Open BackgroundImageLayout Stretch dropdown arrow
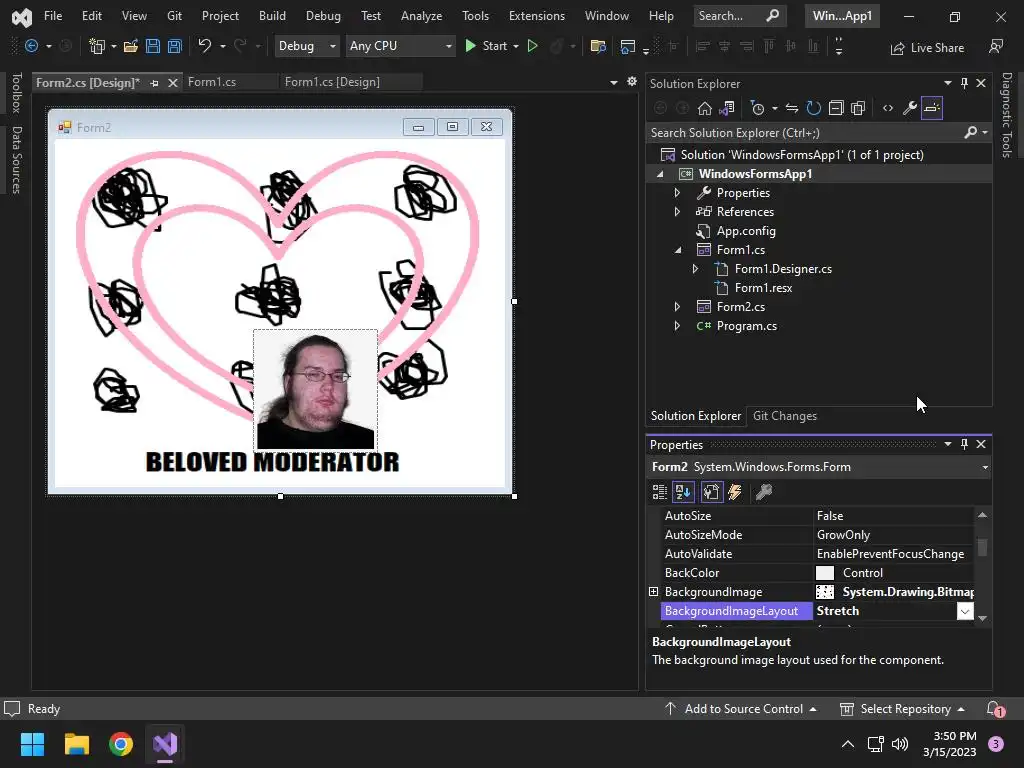Image resolution: width=1024 pixels, height=768 pixels. pyautogui.click(x=965, y=611)
